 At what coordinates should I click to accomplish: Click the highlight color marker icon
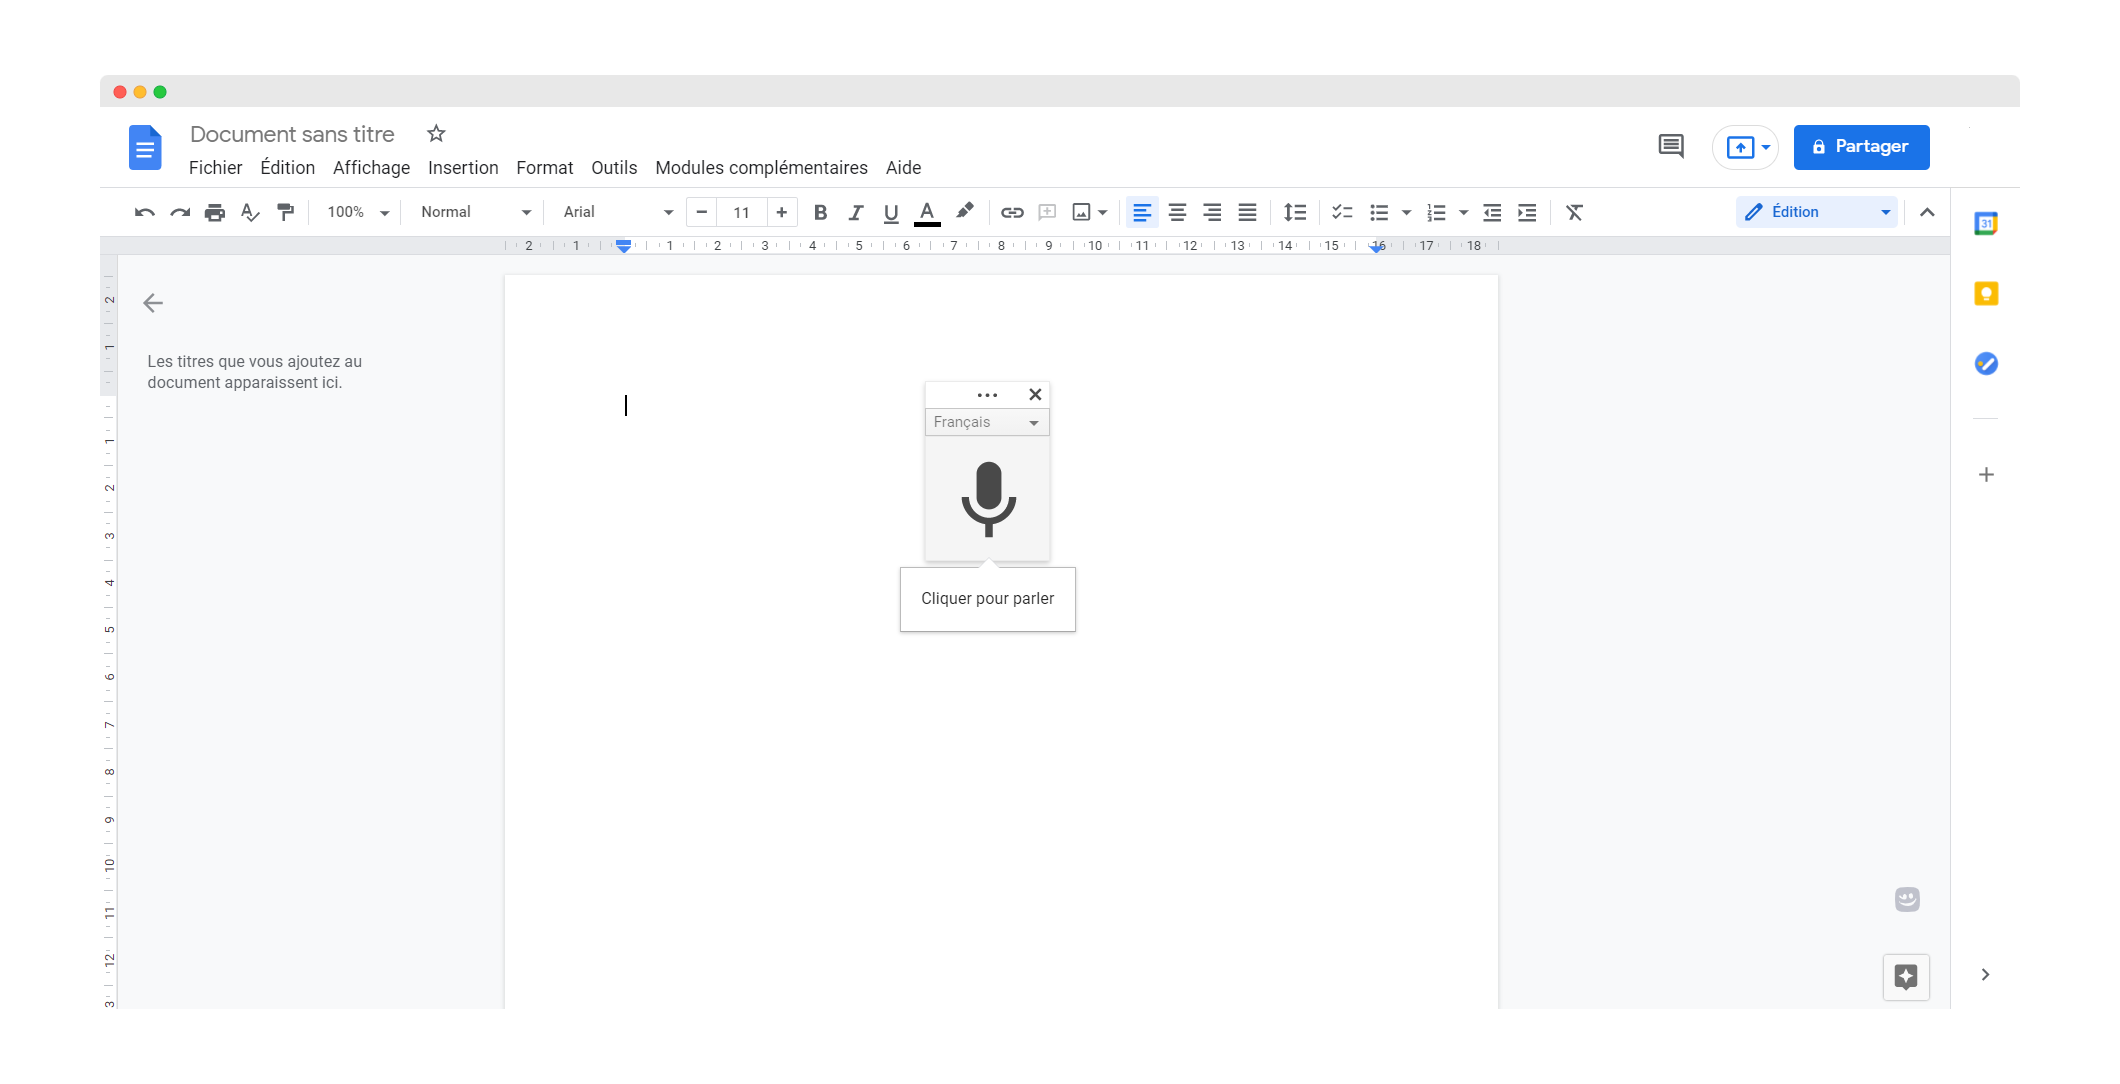964,211
